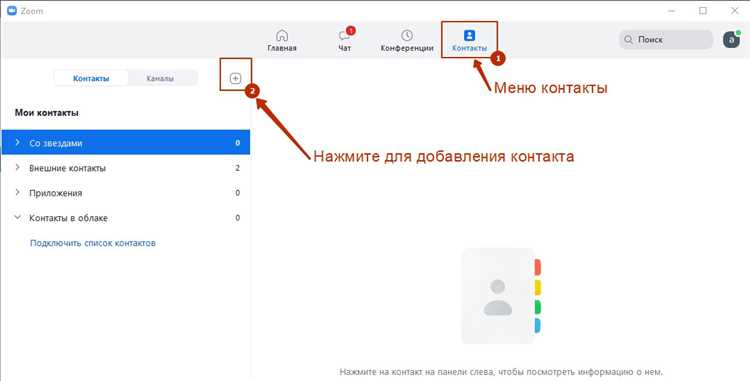Expand the Внешние контакты group chevron
Screen dimensions: 750x381
pyautogui.click(x=18, y=167)
